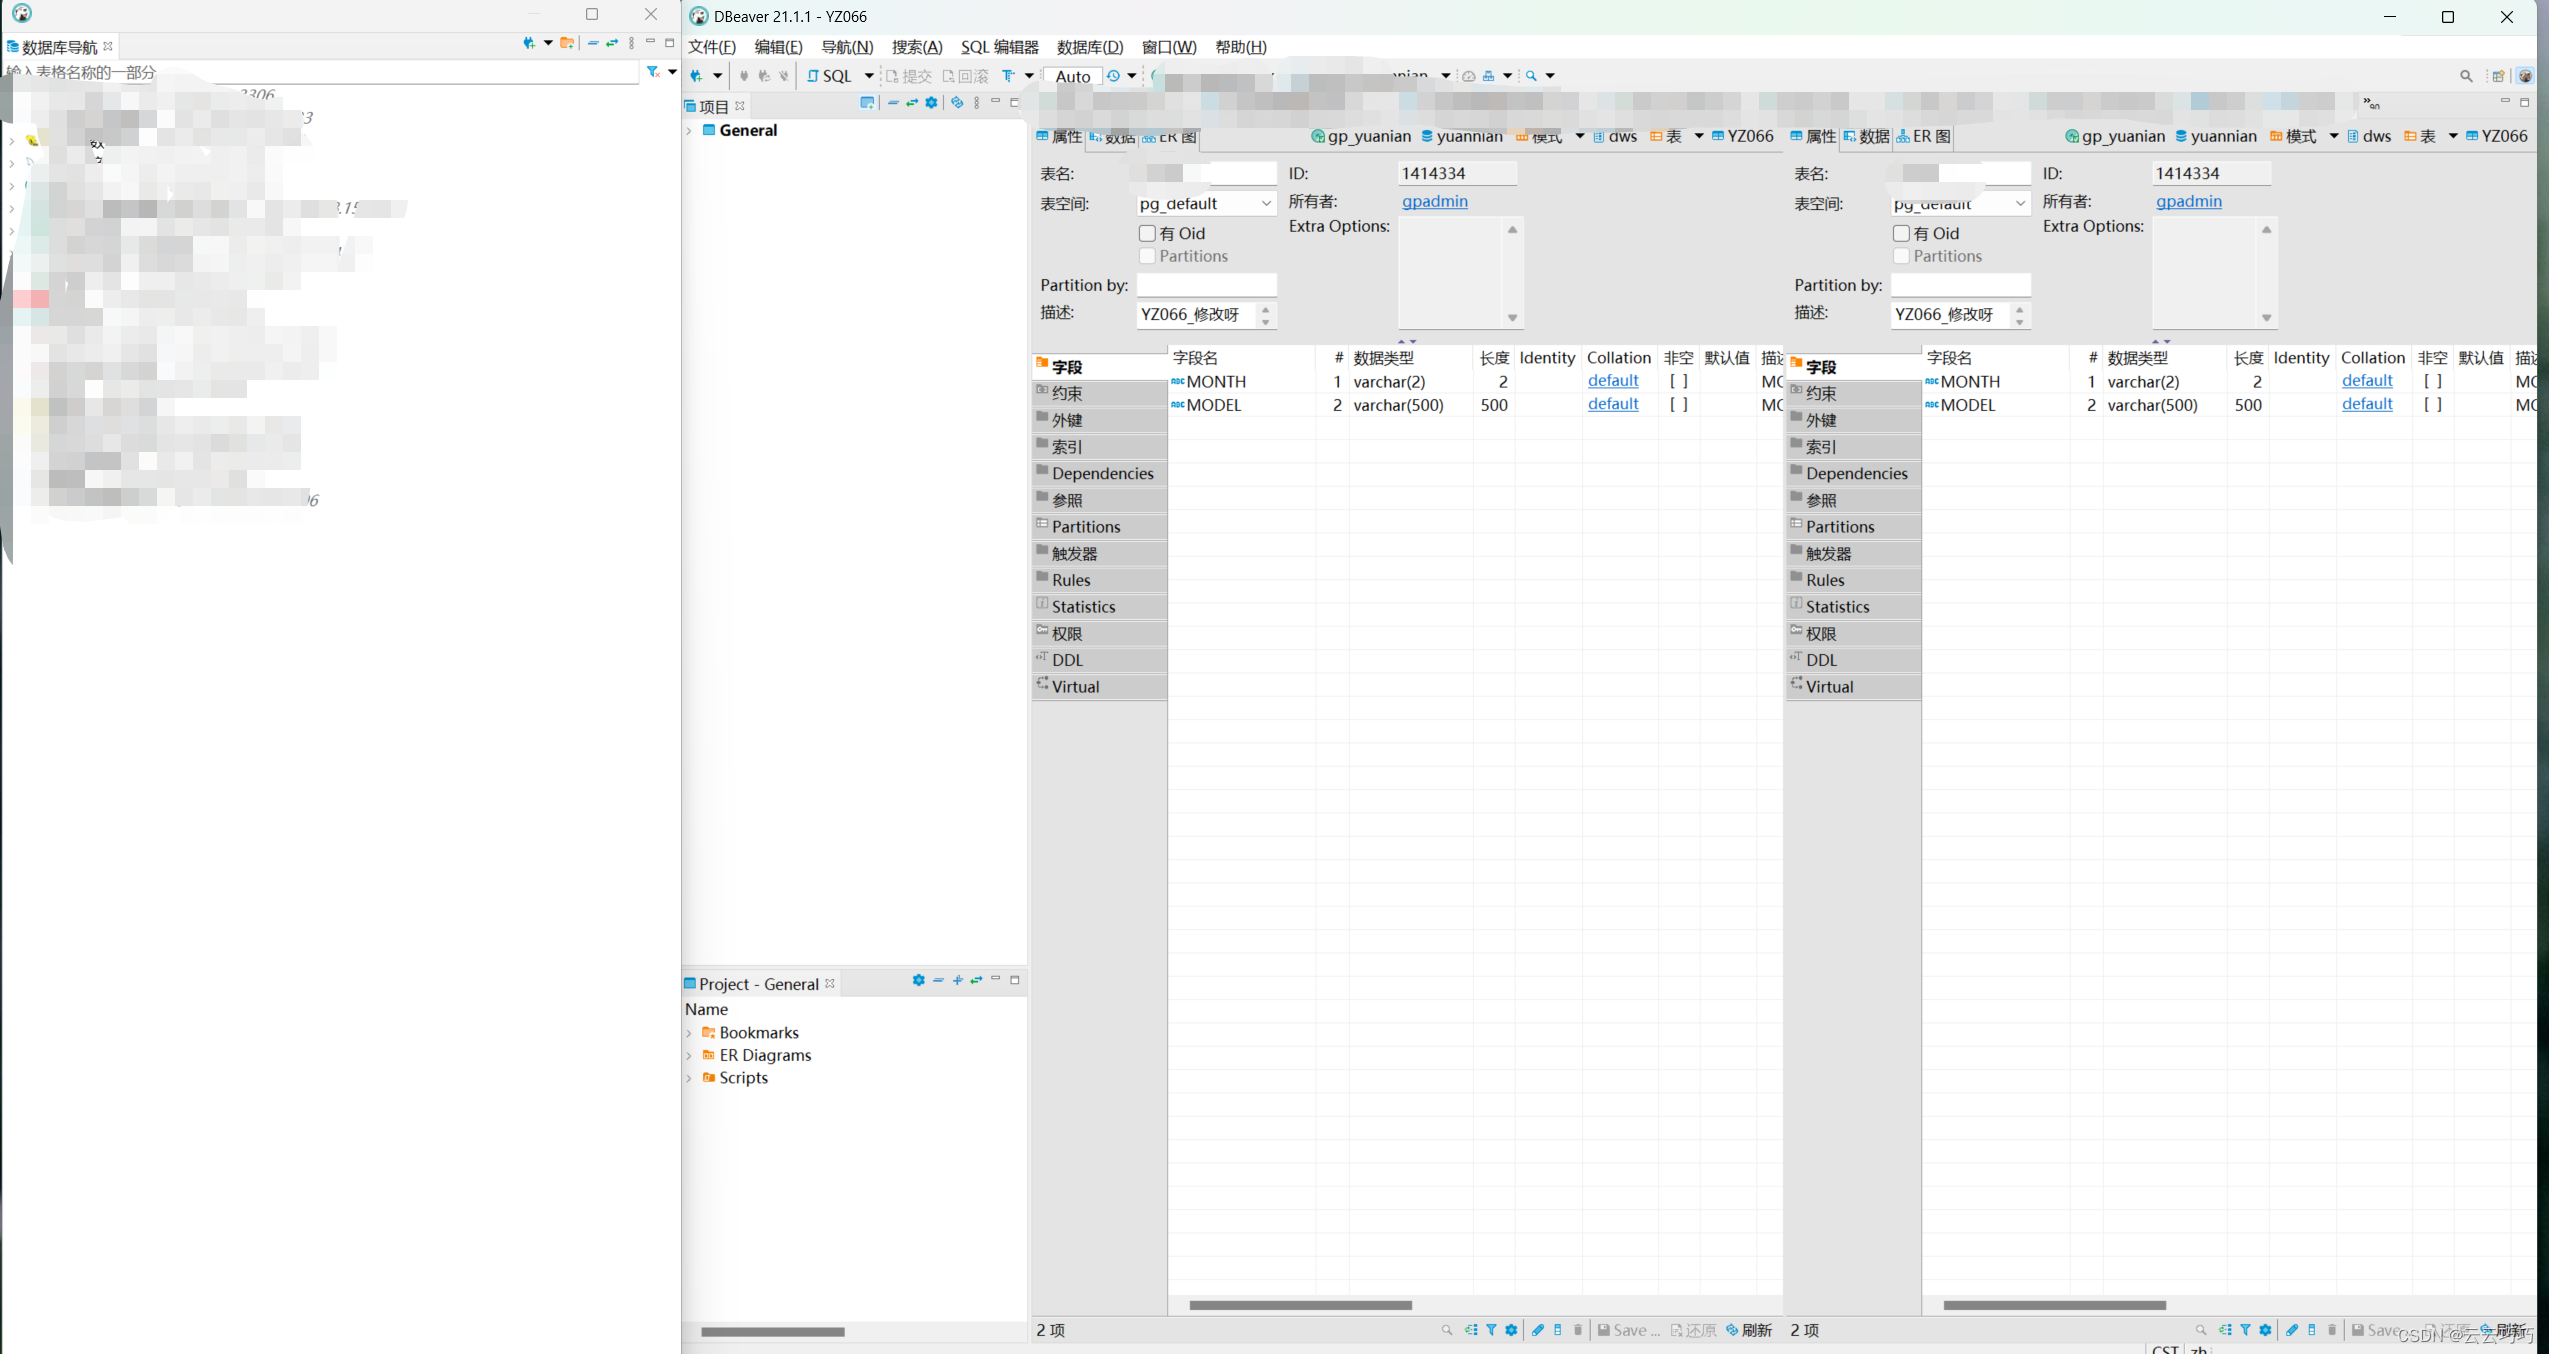This screenshot has width=2549, height=1354.
Task: Click the link-with-editor arrows icon in 项目 panel
Action: coord(912,103)
